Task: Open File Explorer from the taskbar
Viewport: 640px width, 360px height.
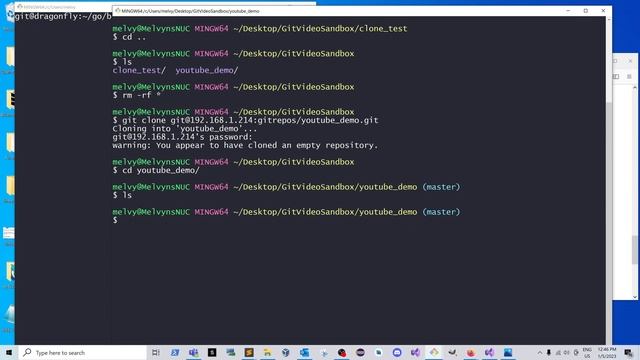Action: (267, 353)
